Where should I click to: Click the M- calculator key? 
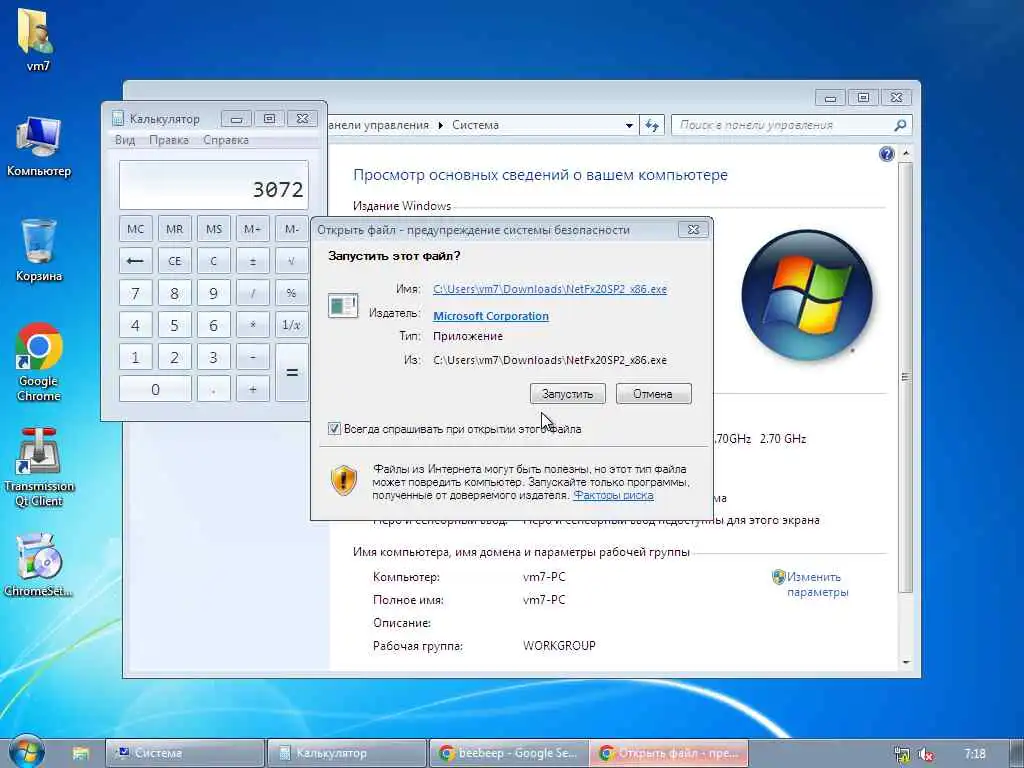pyautogui.click(x=291, y=229)
